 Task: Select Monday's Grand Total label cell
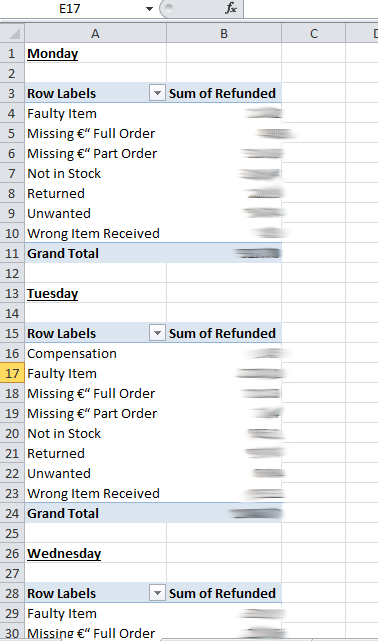click(95, 253)
